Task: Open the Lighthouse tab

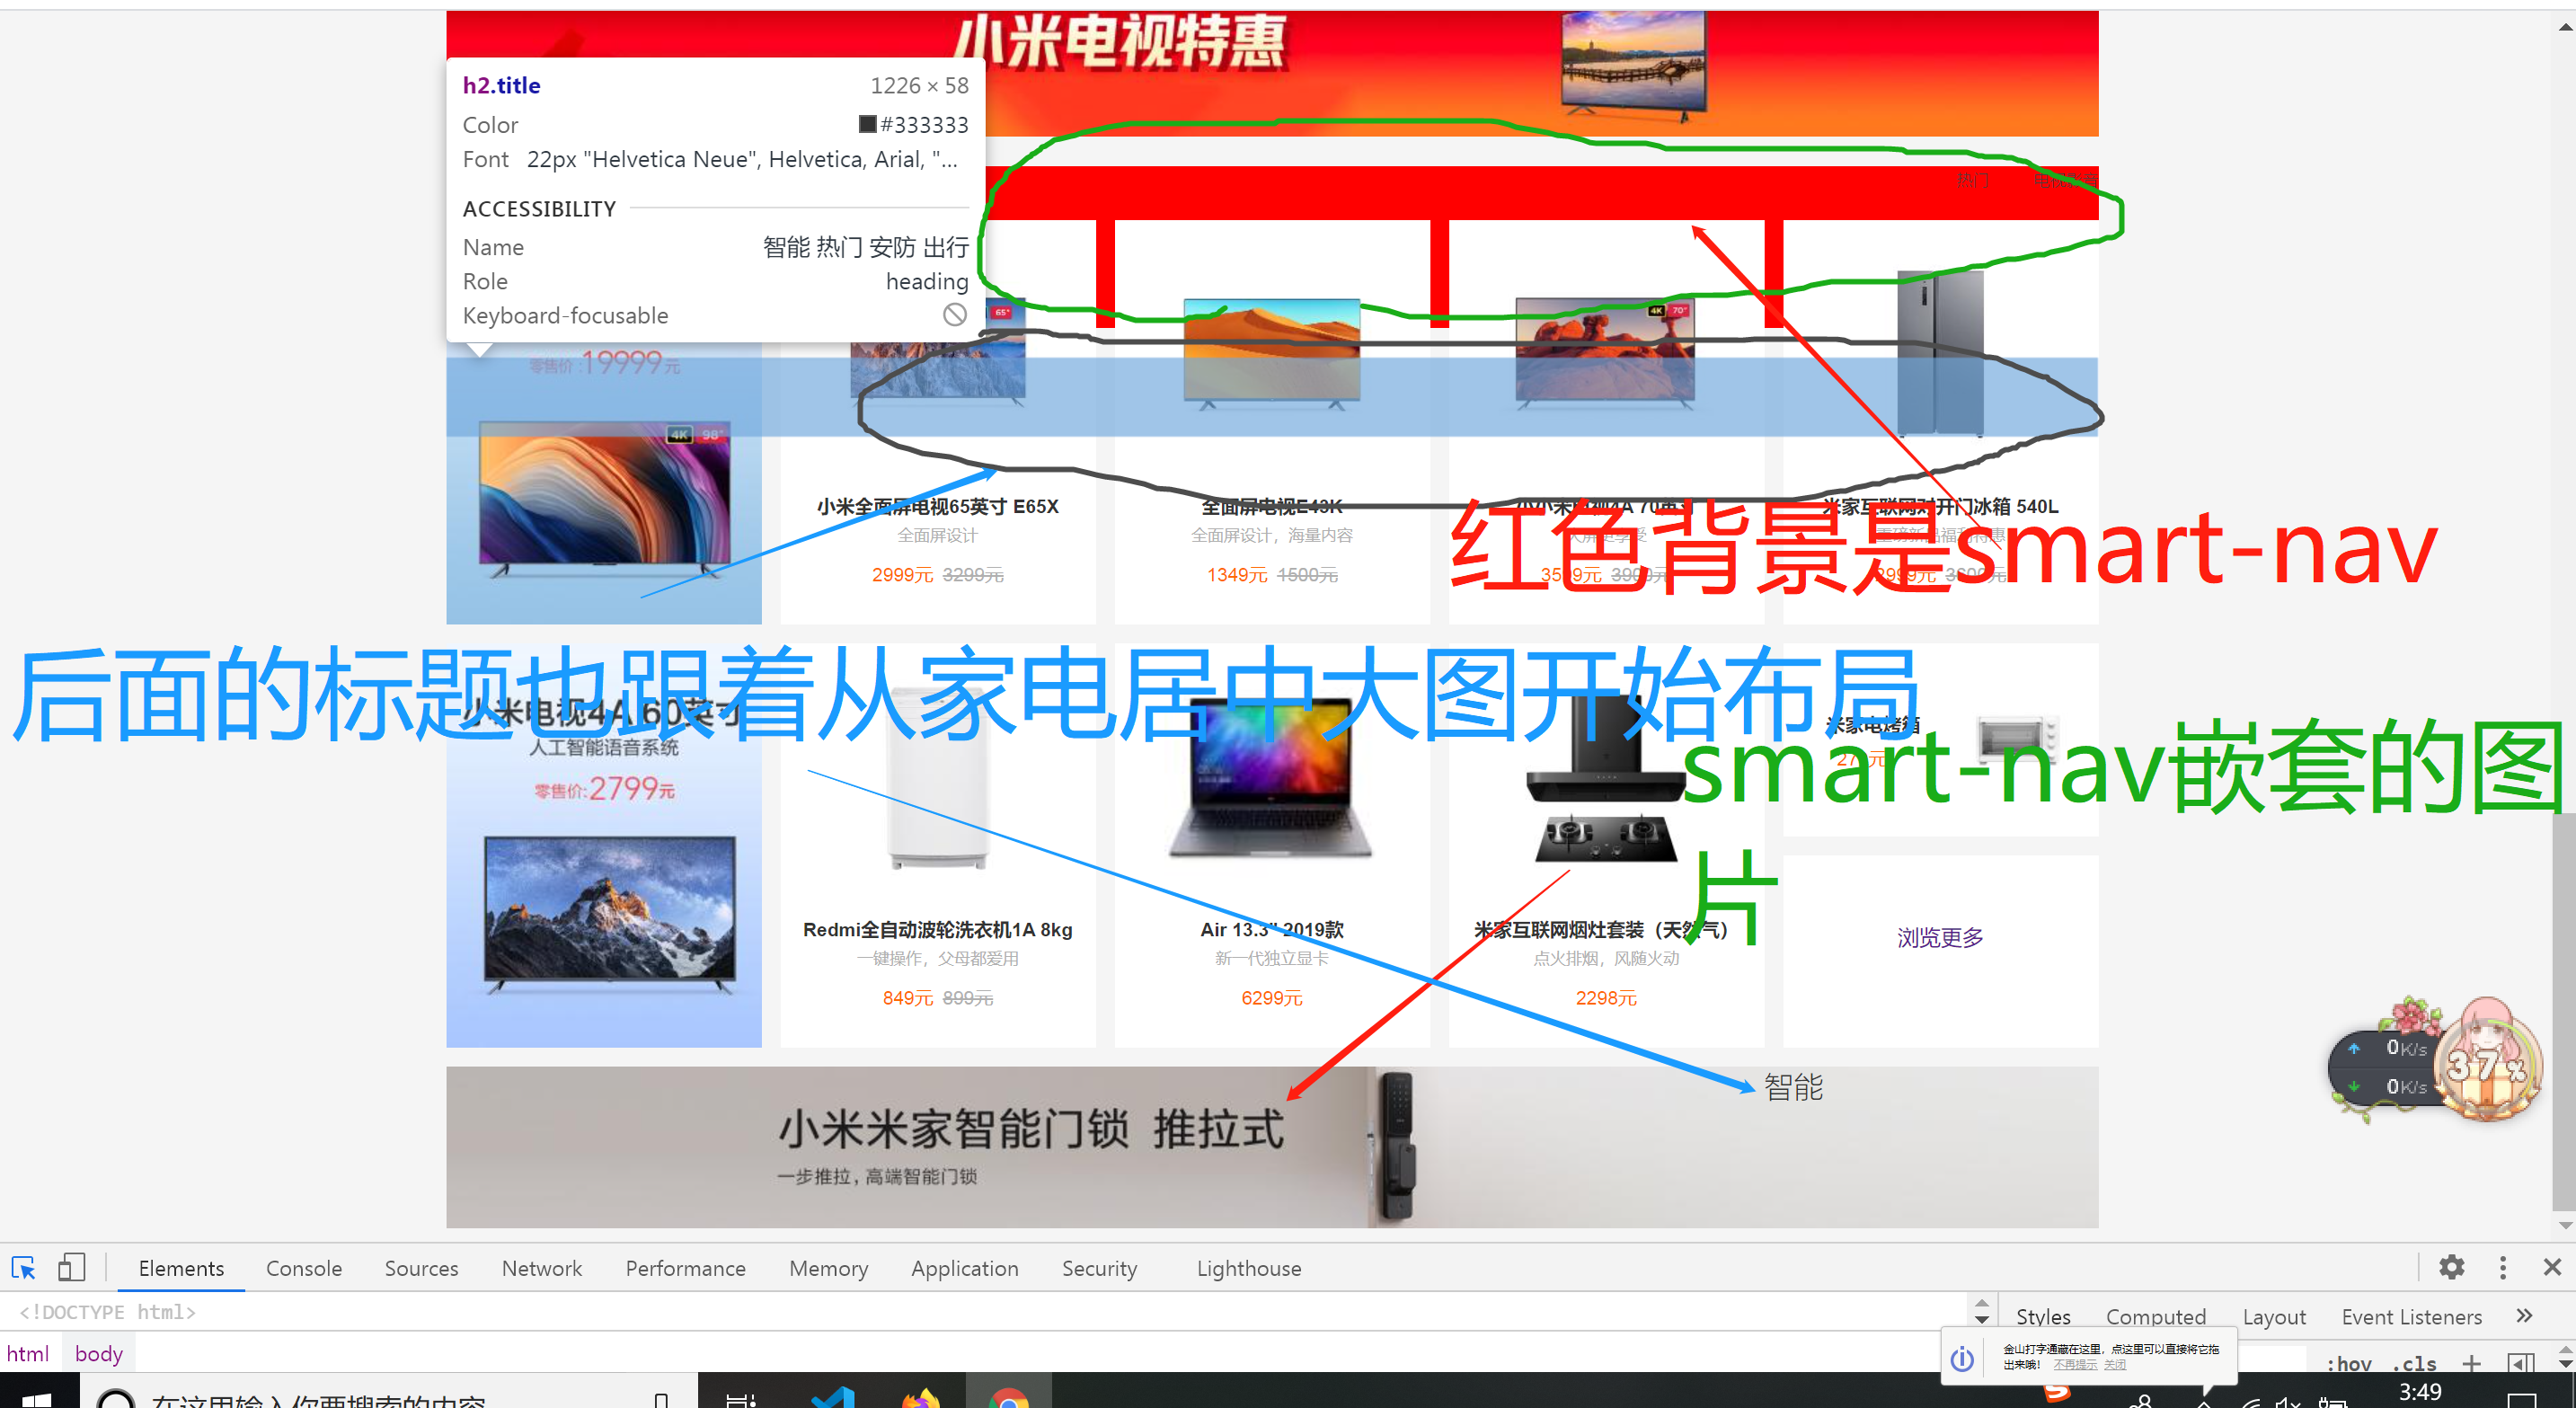Action: click(x=1249, y=1268)
